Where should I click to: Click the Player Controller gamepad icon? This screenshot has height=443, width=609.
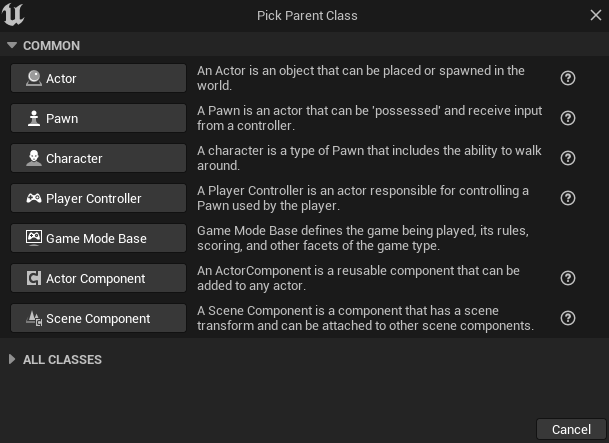coord(34,198)
